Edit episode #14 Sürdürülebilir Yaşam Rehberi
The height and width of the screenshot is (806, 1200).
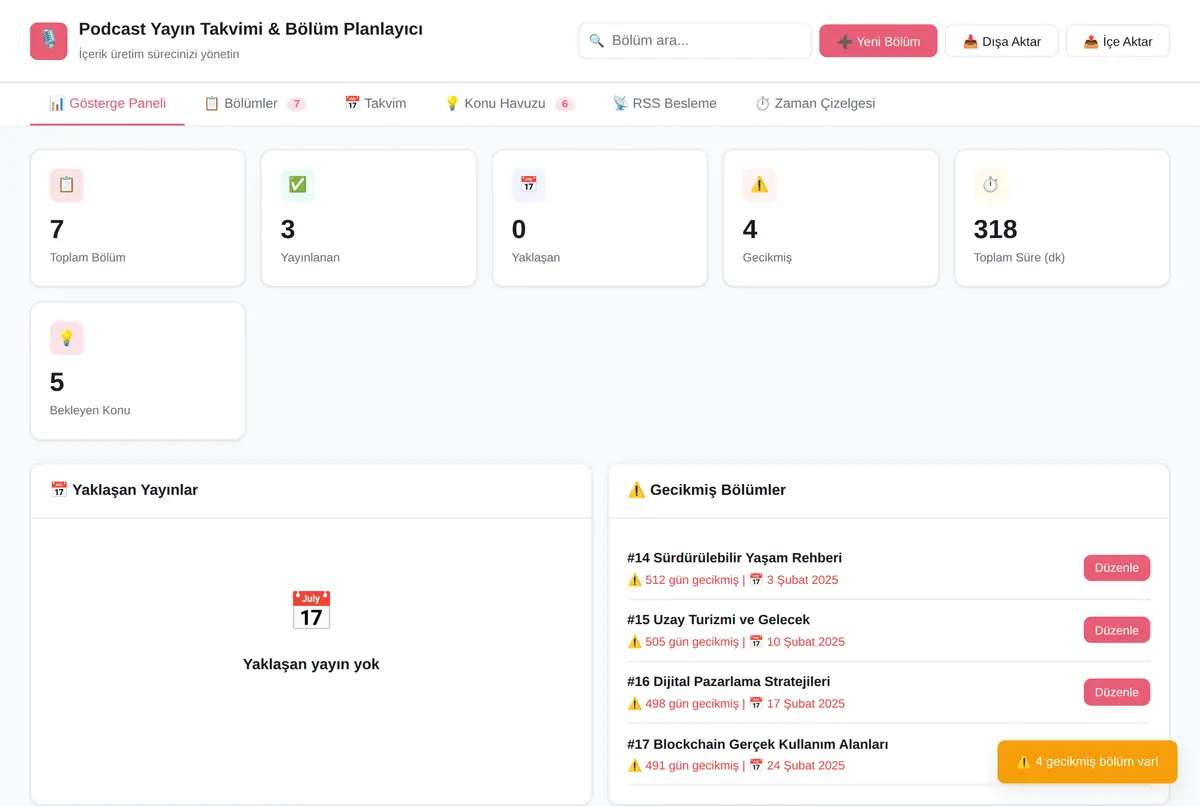coord(1117,568)
